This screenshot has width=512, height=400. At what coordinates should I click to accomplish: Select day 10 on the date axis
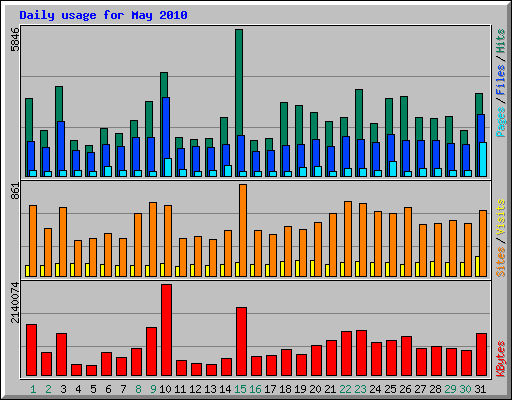[x=165, y=389]
